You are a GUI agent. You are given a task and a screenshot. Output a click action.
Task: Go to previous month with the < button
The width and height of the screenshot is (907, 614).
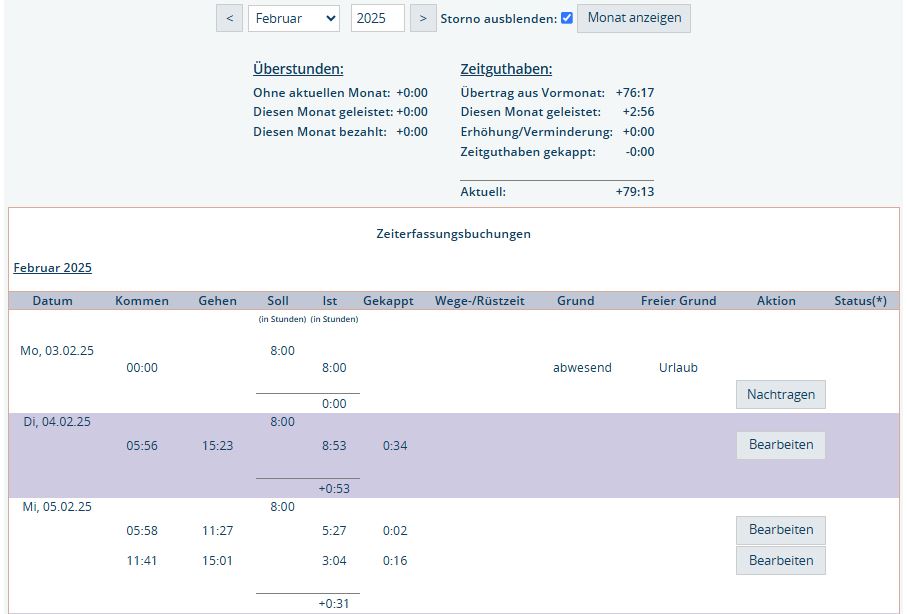point(229,18)
